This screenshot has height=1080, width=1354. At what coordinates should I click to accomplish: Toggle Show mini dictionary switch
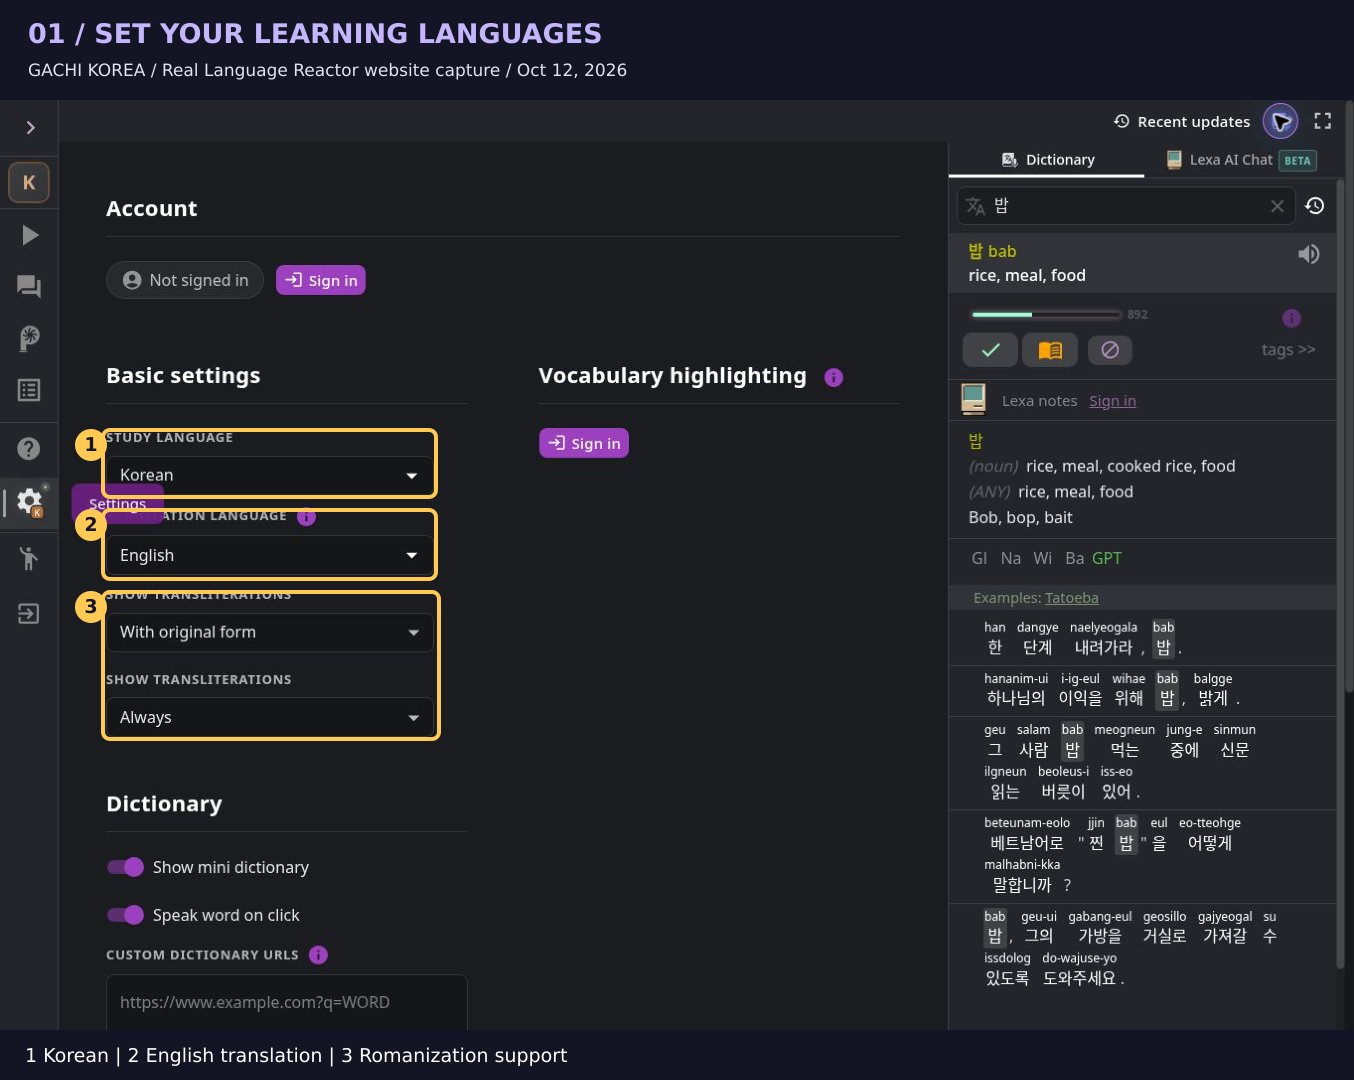(x=126, y=867)
